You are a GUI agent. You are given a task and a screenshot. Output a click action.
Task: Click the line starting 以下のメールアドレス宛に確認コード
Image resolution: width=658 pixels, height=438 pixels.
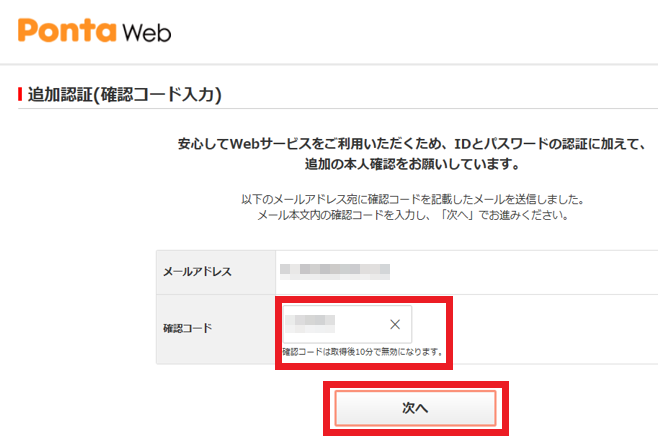coord(413,199)
